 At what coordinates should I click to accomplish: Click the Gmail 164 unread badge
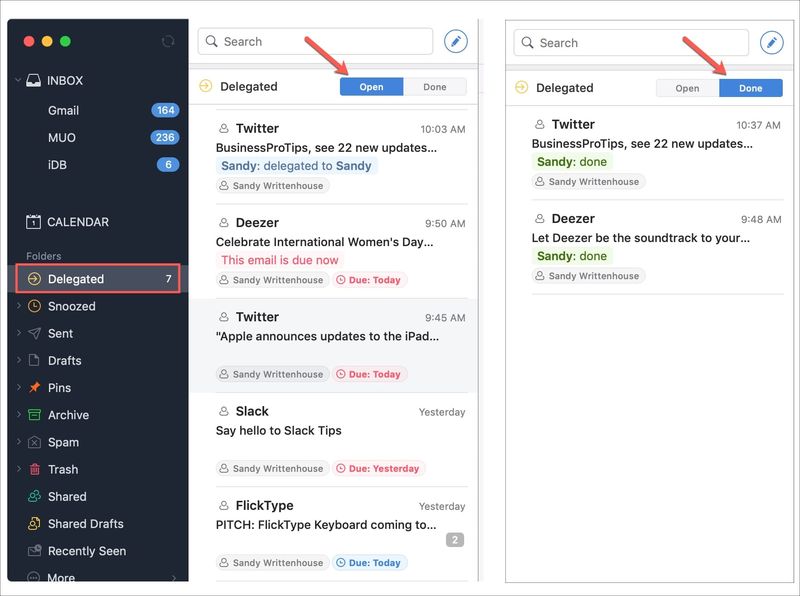pyautogui.click(x=165, y=110)
